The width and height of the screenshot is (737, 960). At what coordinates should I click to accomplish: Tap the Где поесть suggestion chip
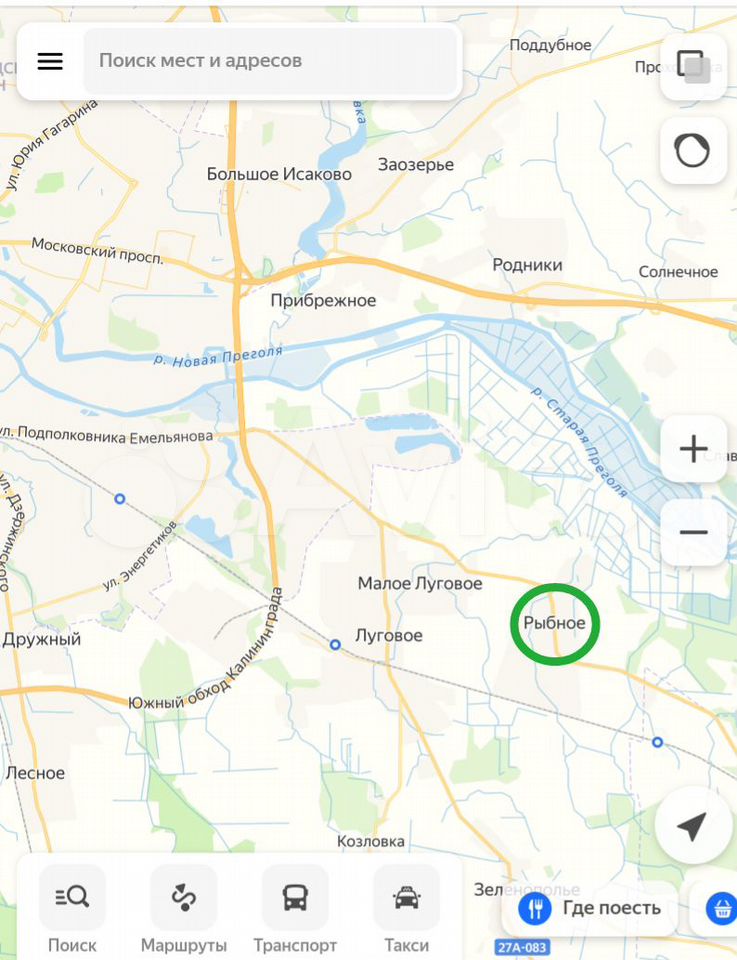(x=589, y=908)
